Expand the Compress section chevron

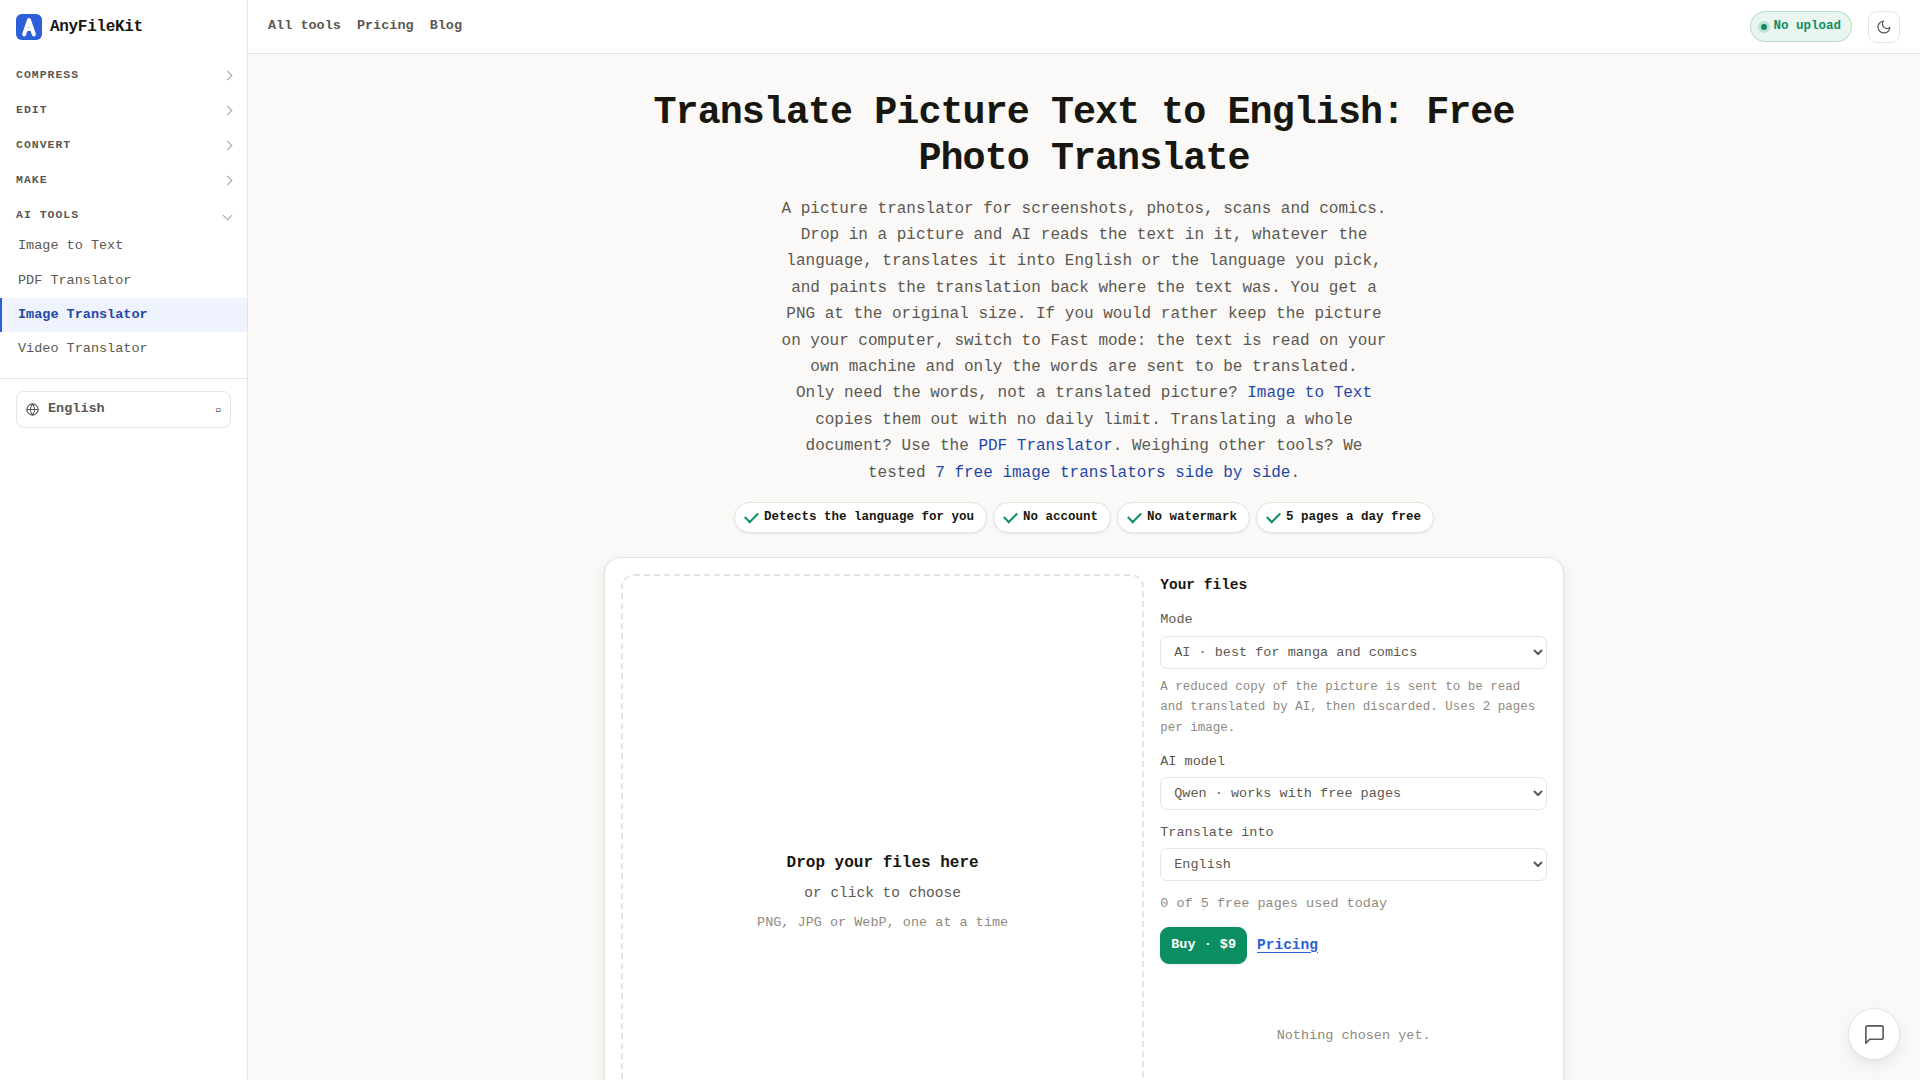tap(229, 75)
